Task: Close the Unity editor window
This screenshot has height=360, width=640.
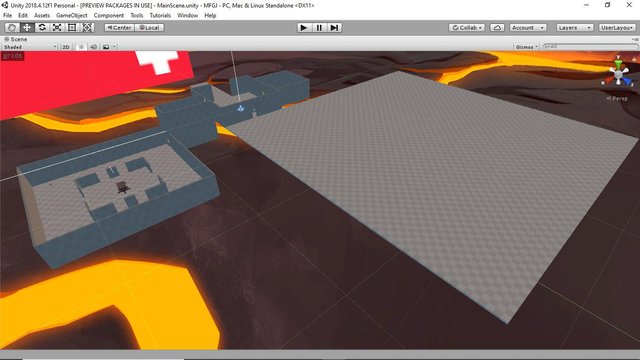Action: pyautogui.click(x=629, y=5)
